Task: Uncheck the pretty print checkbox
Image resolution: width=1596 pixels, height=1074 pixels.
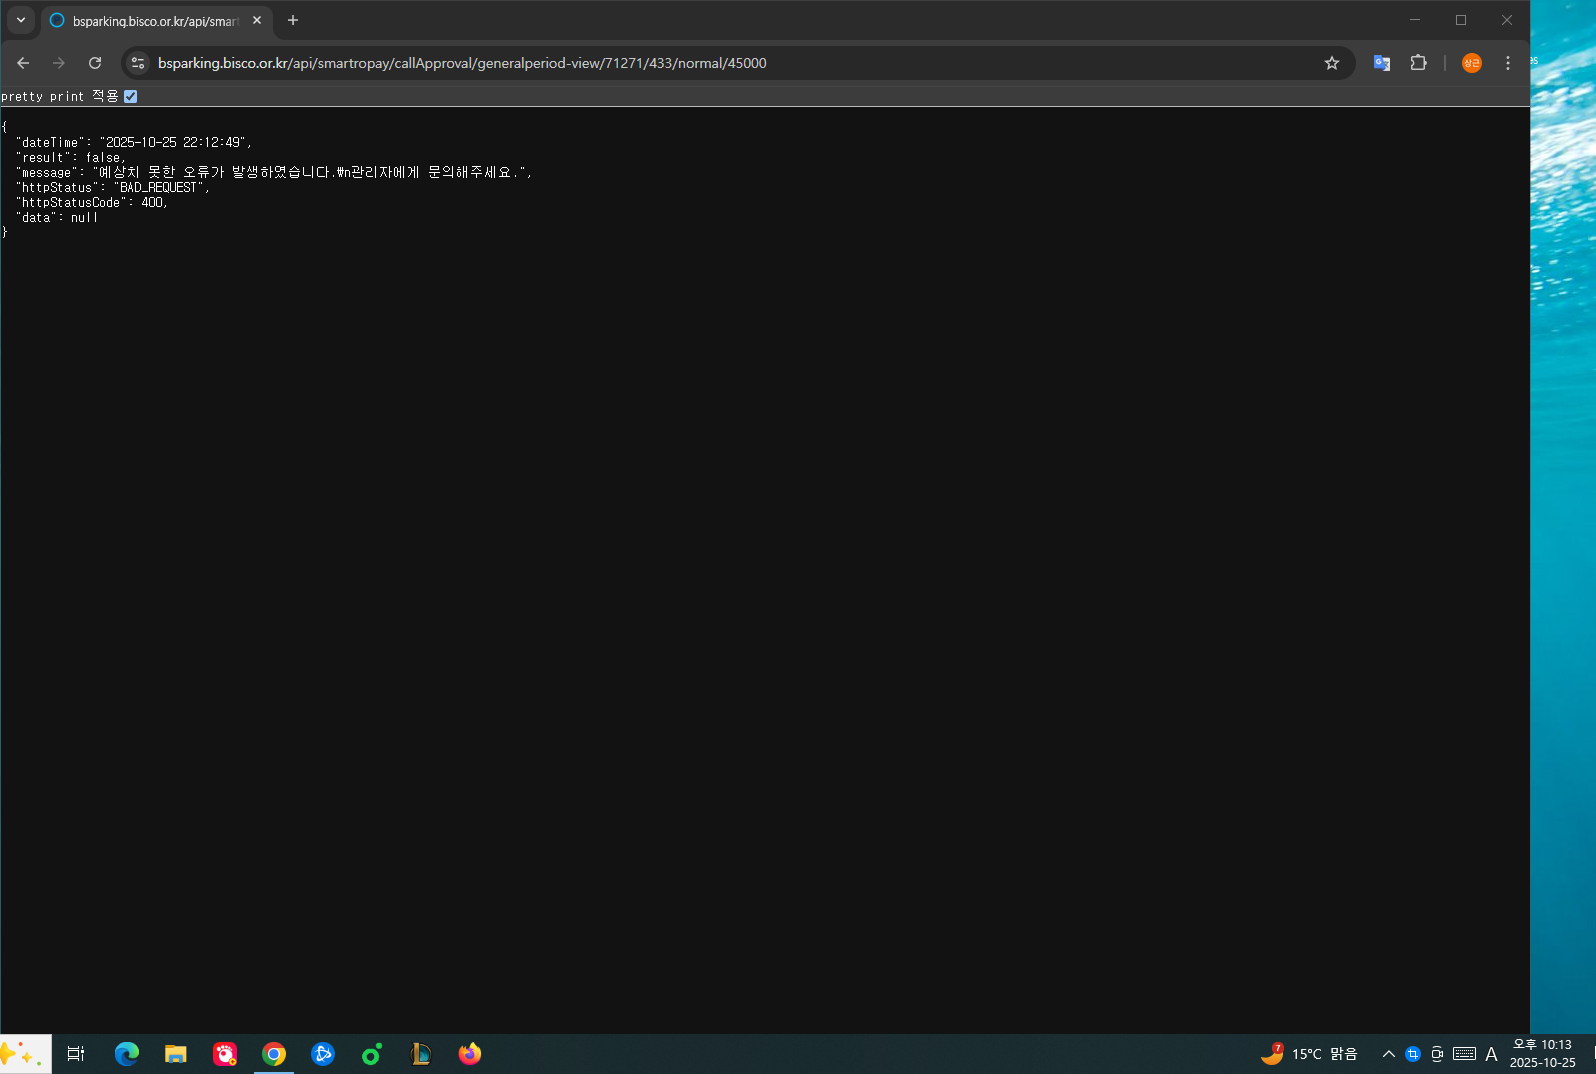Action: 130,97
